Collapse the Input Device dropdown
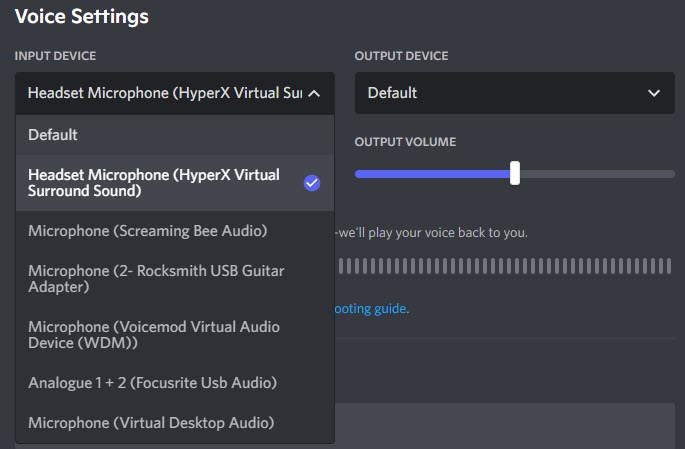The width and height of the screenshot is (685, 449). 175,93
